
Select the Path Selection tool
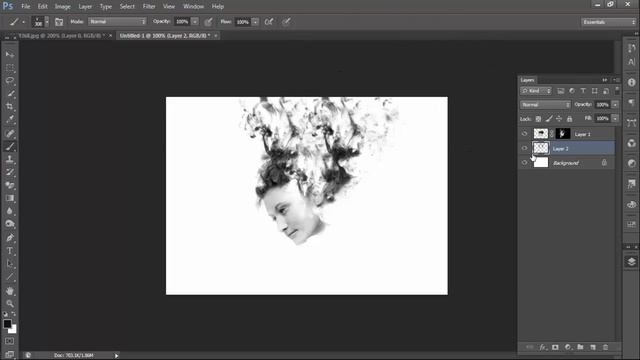click(10, 264)
